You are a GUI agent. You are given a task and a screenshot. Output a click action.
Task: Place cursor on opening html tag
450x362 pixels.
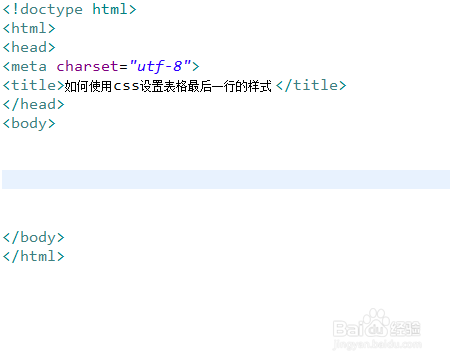coord(29,28)
